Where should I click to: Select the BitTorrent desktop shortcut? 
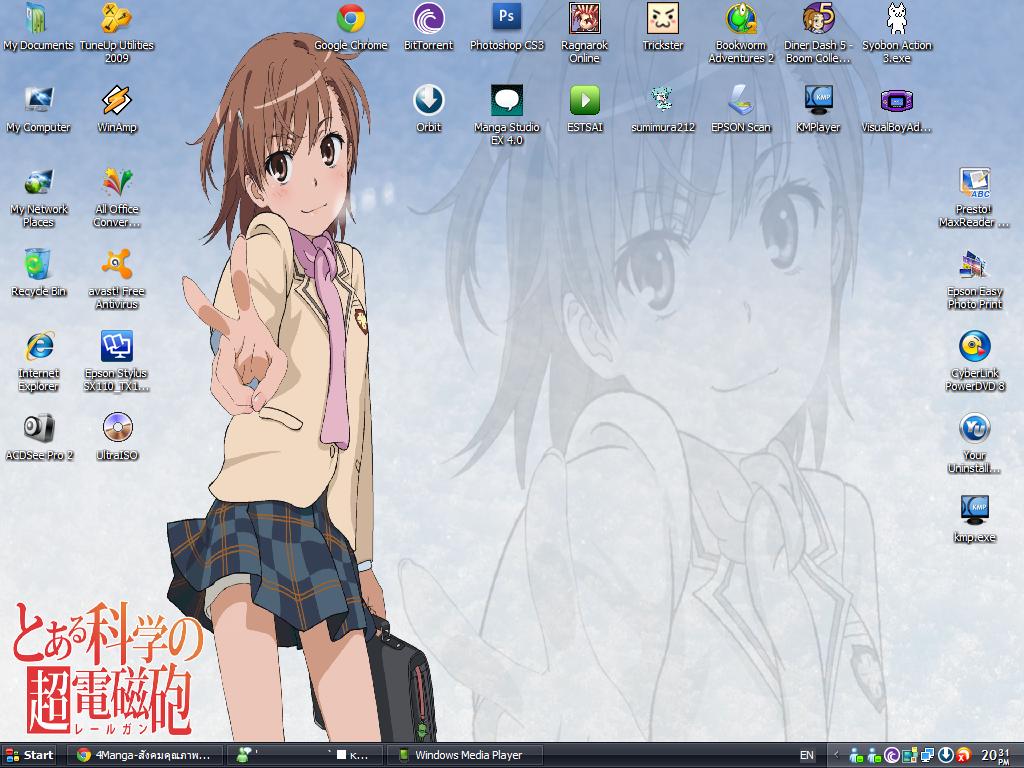pos(428,27)
